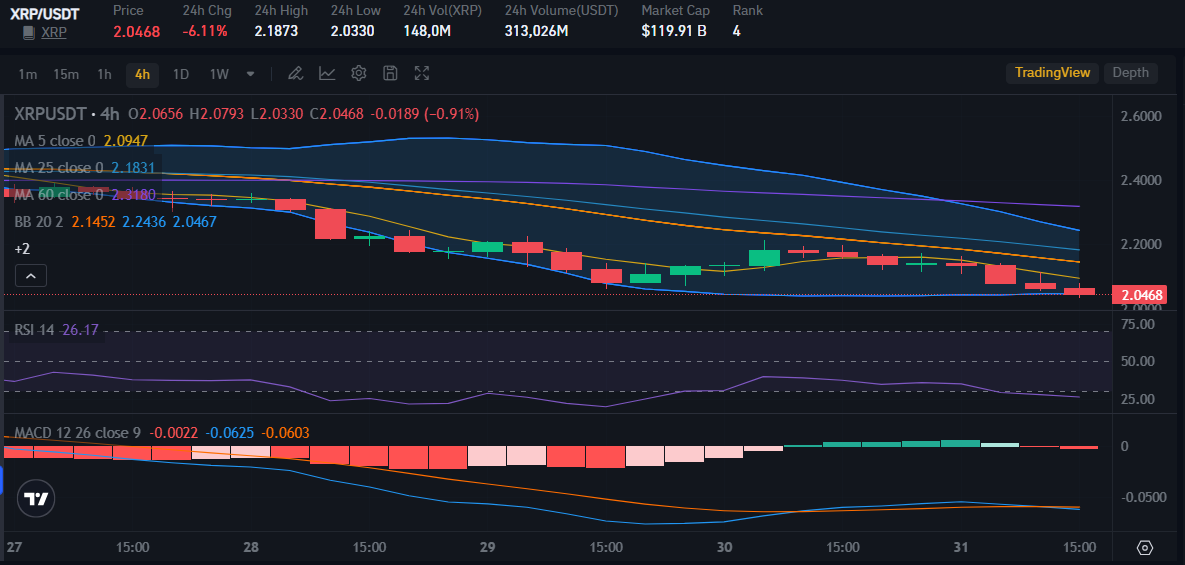Toggle fullscreen chart mode icon
Viewport: 1185px width, 565px height.
coord(422,73)
